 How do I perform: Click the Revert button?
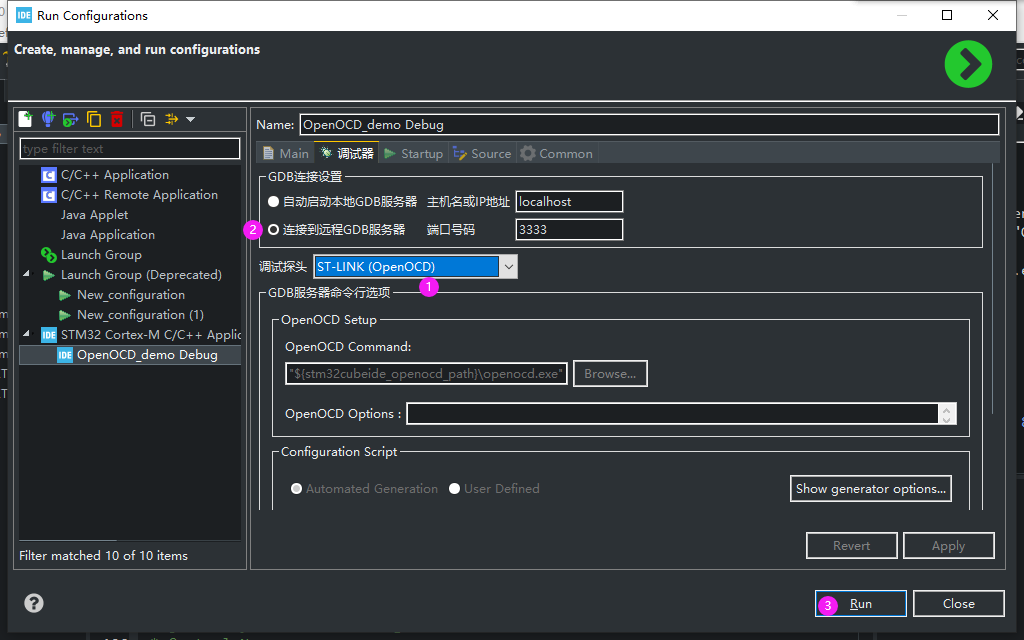(852, 545)
